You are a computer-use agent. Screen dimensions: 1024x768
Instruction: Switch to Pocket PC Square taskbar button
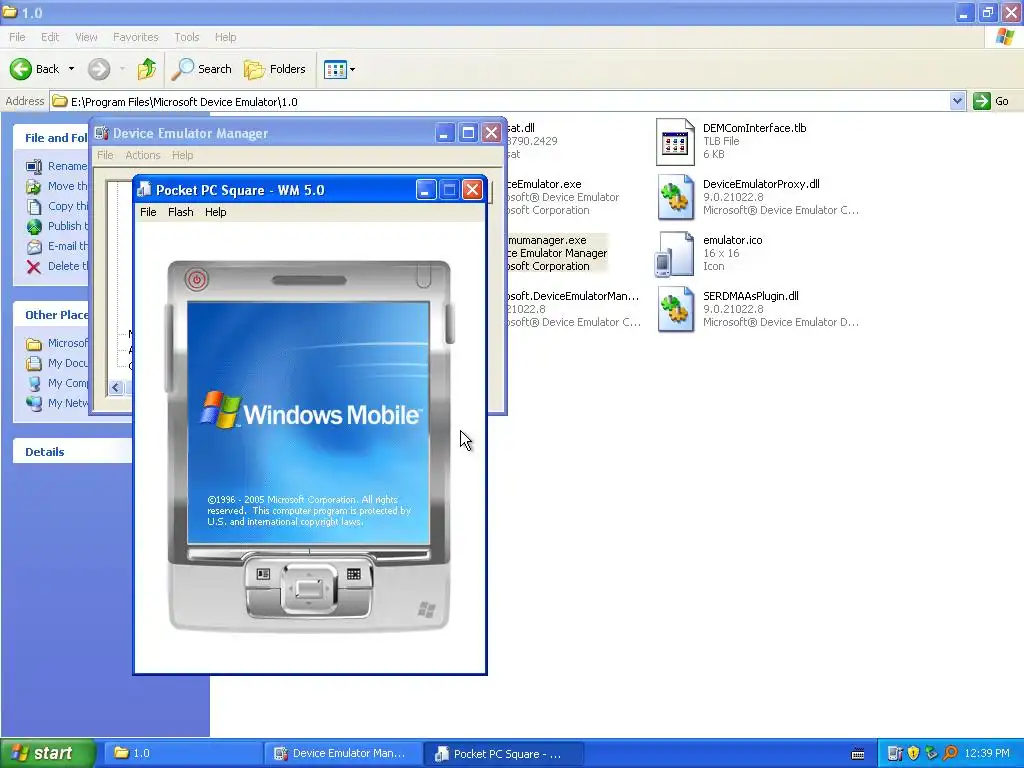pos(503,753)
